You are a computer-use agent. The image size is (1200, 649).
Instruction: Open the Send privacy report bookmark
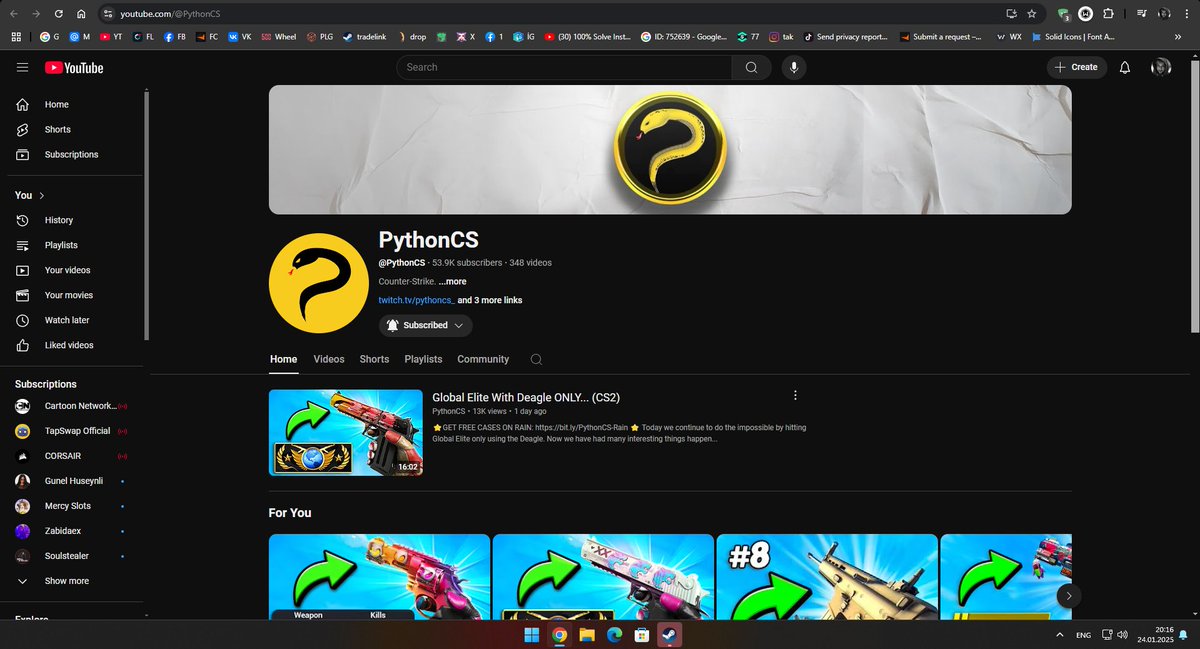coord(845,36)
